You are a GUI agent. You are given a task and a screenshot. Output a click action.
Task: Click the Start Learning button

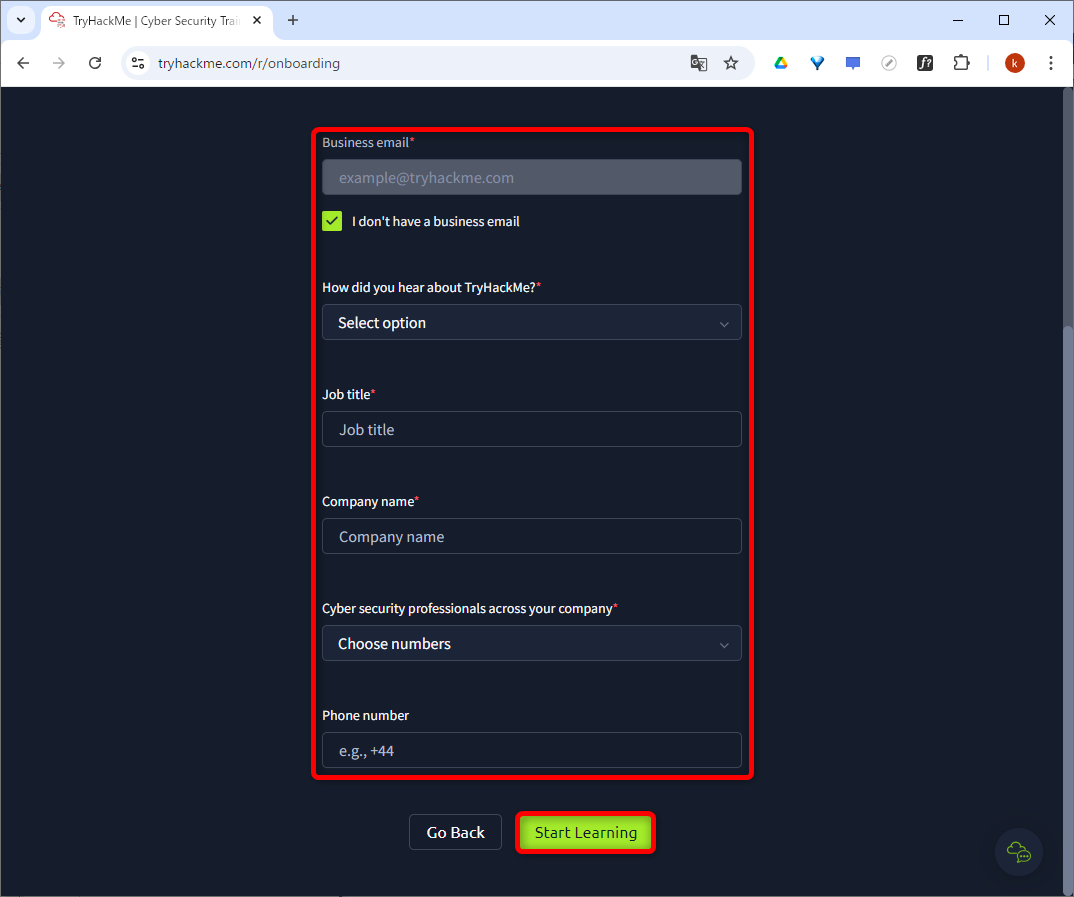(586, 832)
